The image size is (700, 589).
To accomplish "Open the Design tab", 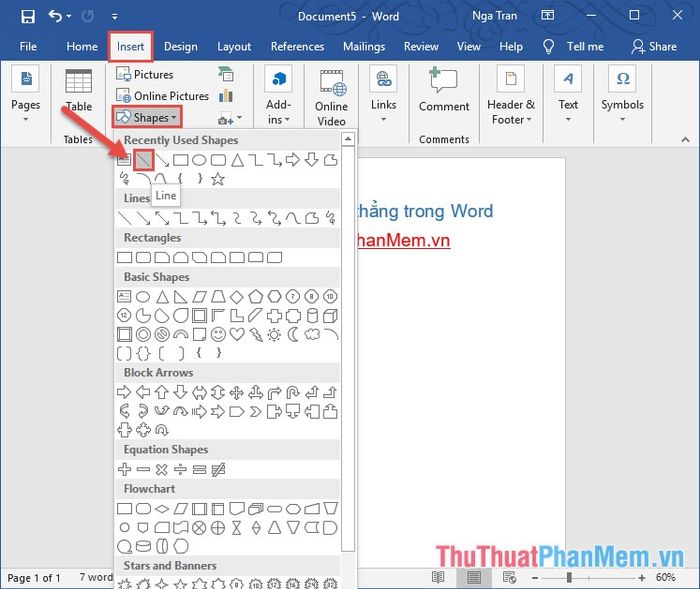I will pos(180,46).
